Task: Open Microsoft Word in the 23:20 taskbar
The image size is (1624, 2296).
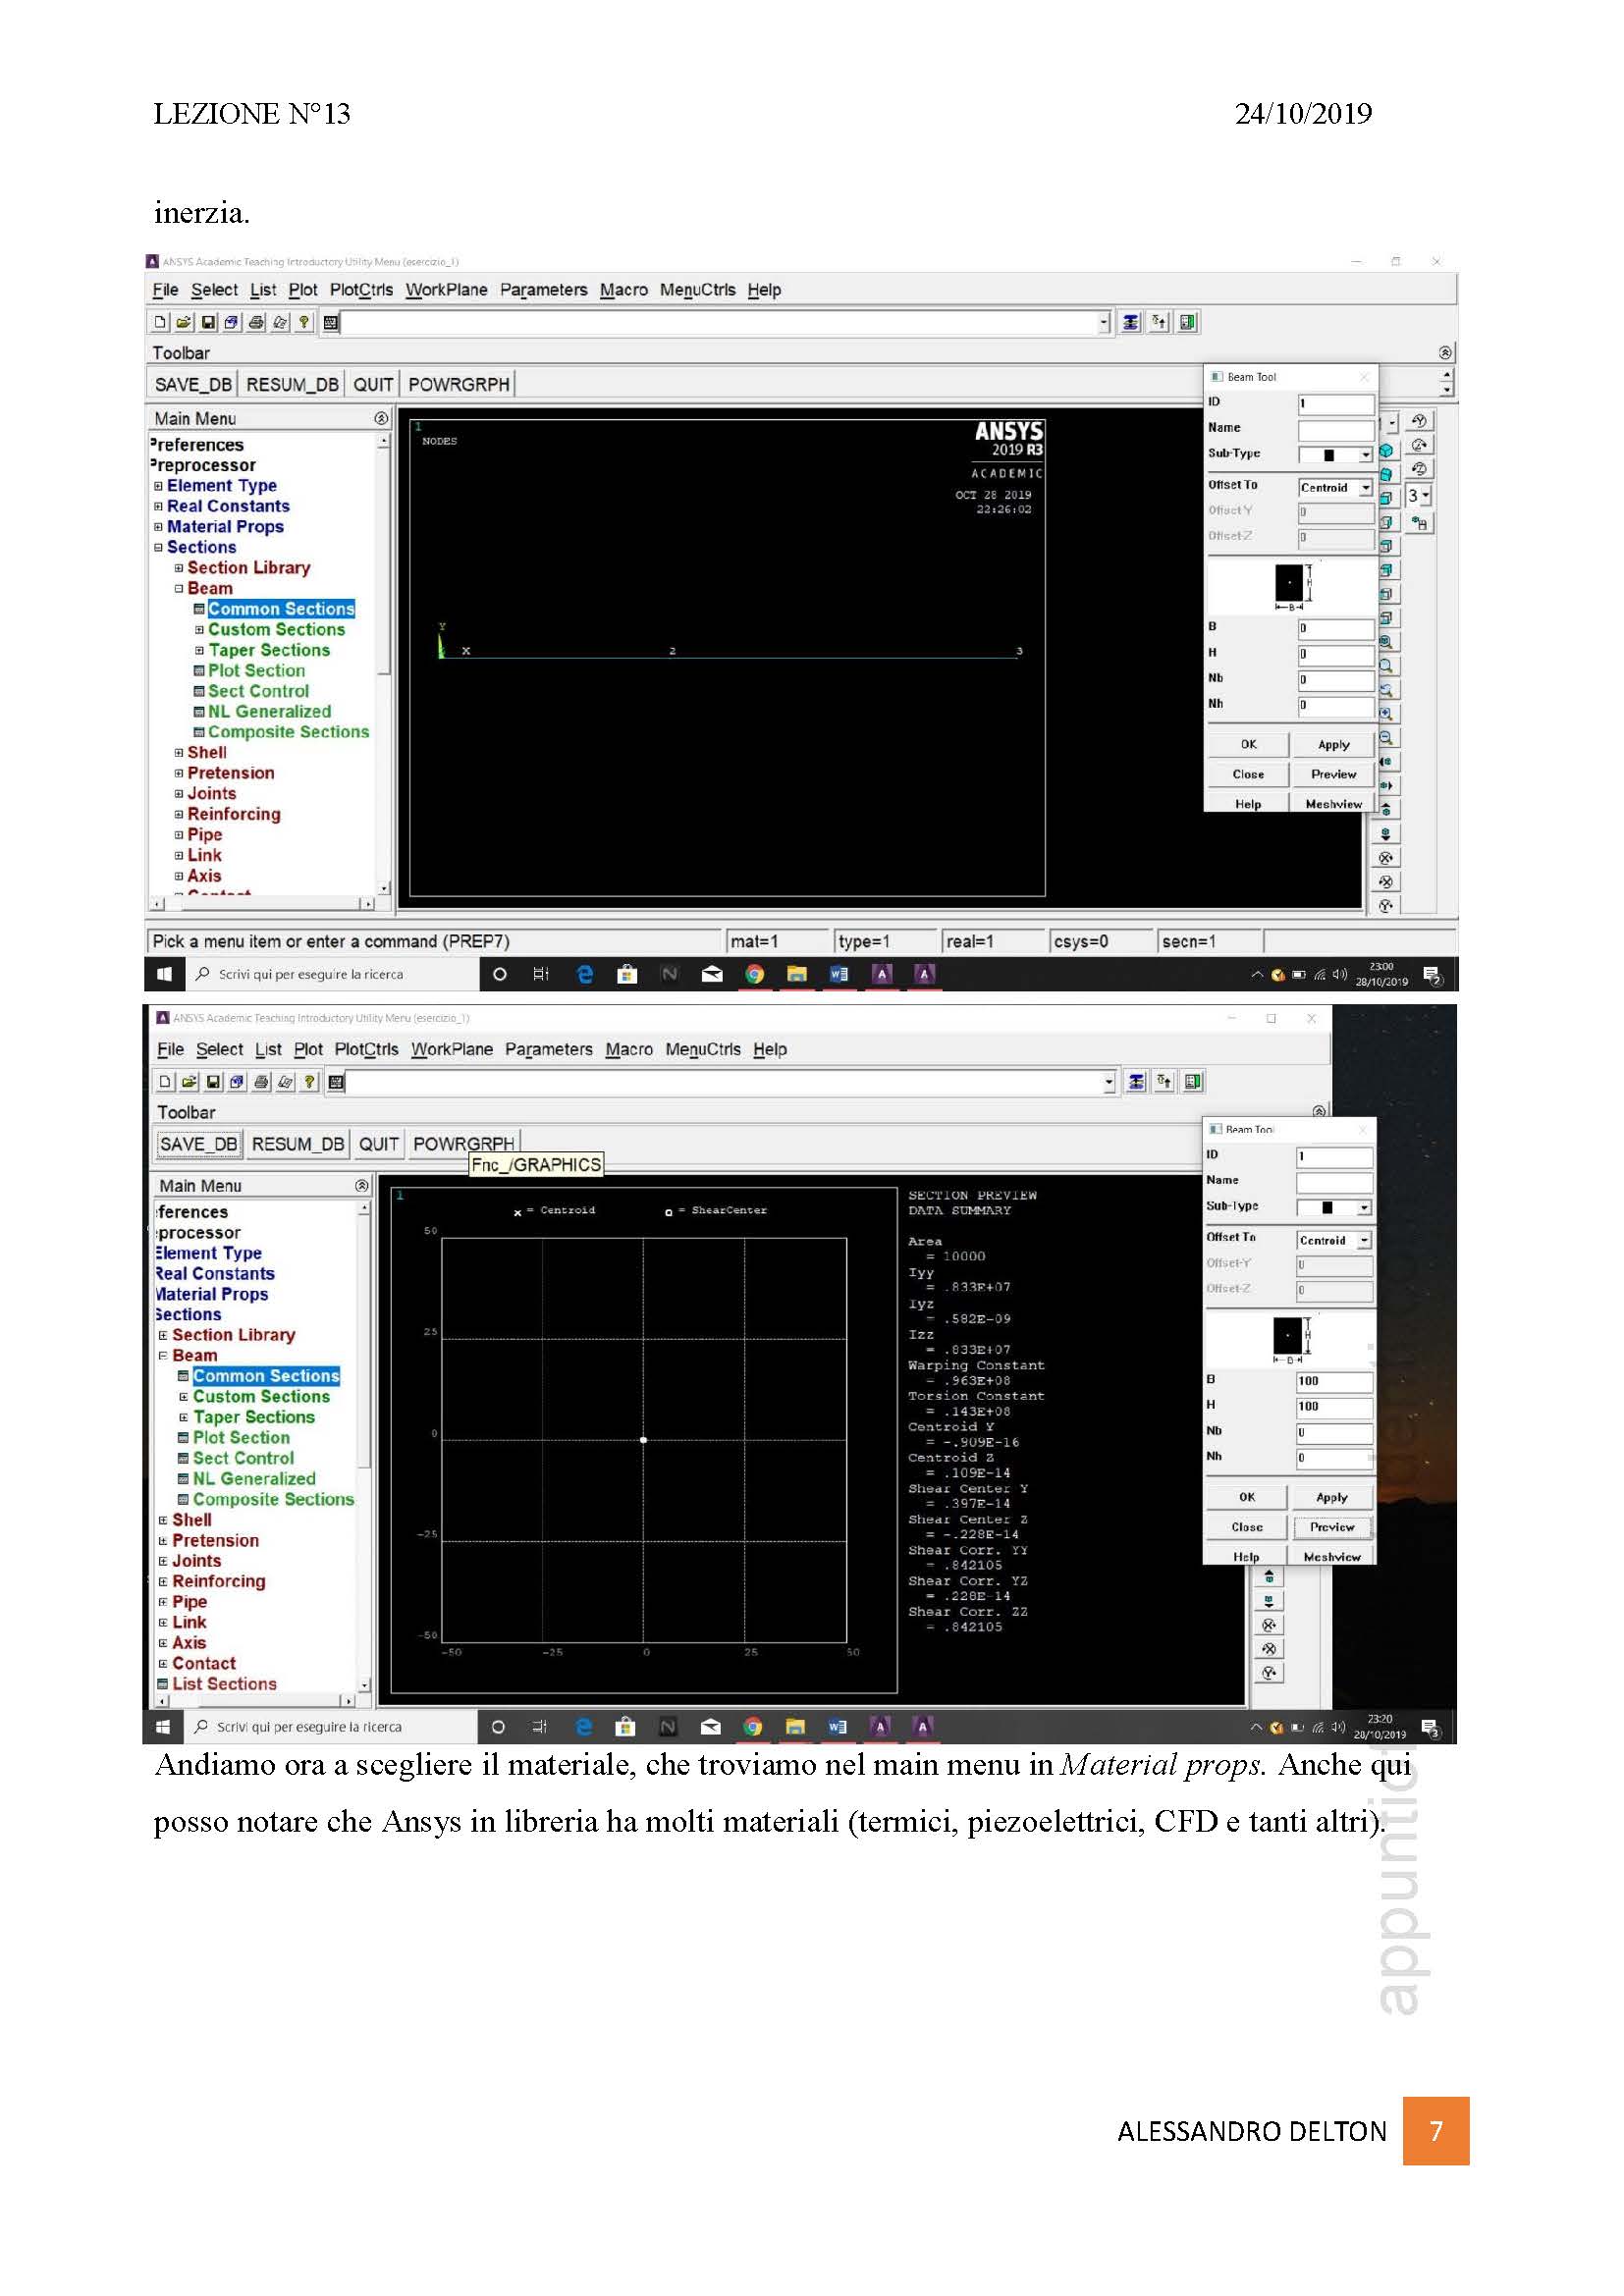Action: click(838, 1727)
